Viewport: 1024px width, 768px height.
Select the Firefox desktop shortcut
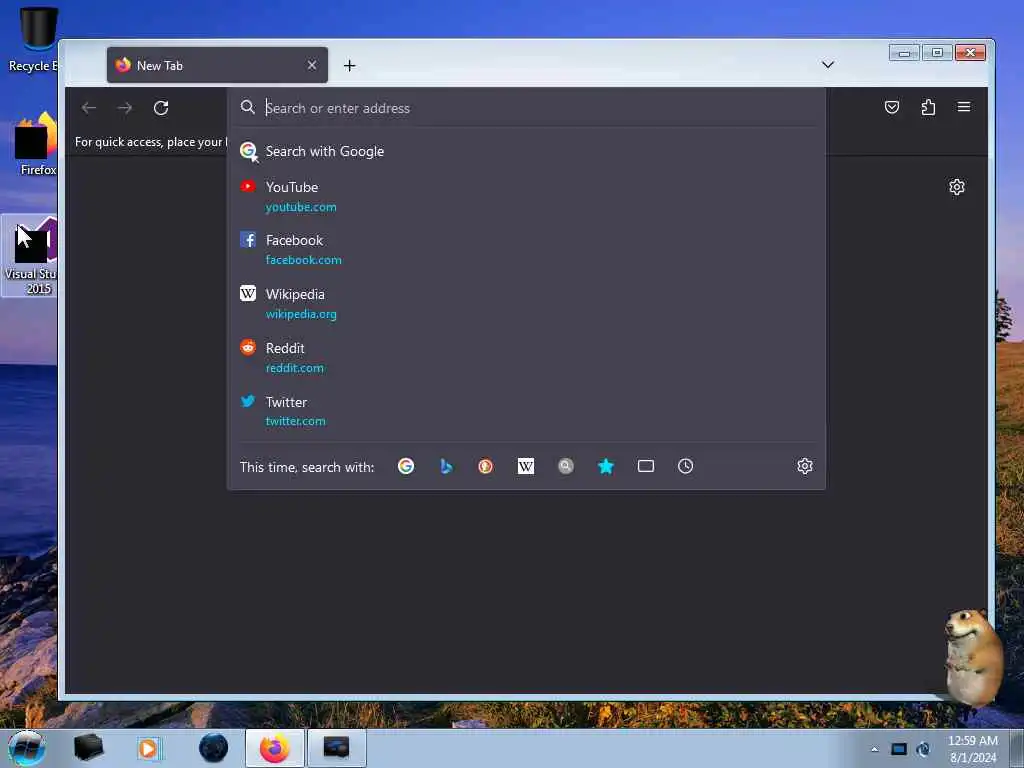[36, 144]
